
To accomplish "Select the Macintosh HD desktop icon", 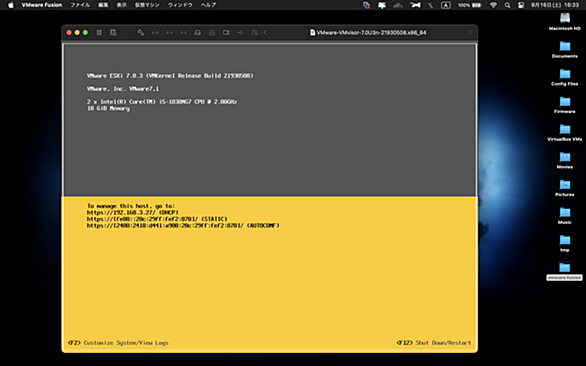I will point(565,22).
